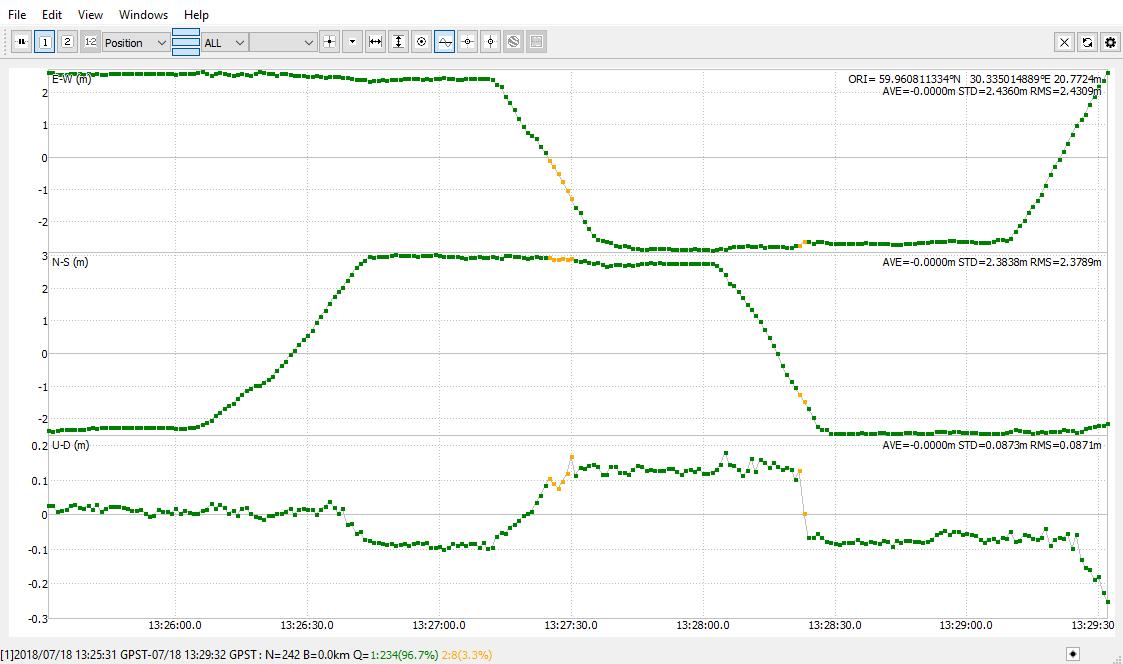
Task: Fit plot horizontally with double-arrow icon
Action: [x=375, y=42]
